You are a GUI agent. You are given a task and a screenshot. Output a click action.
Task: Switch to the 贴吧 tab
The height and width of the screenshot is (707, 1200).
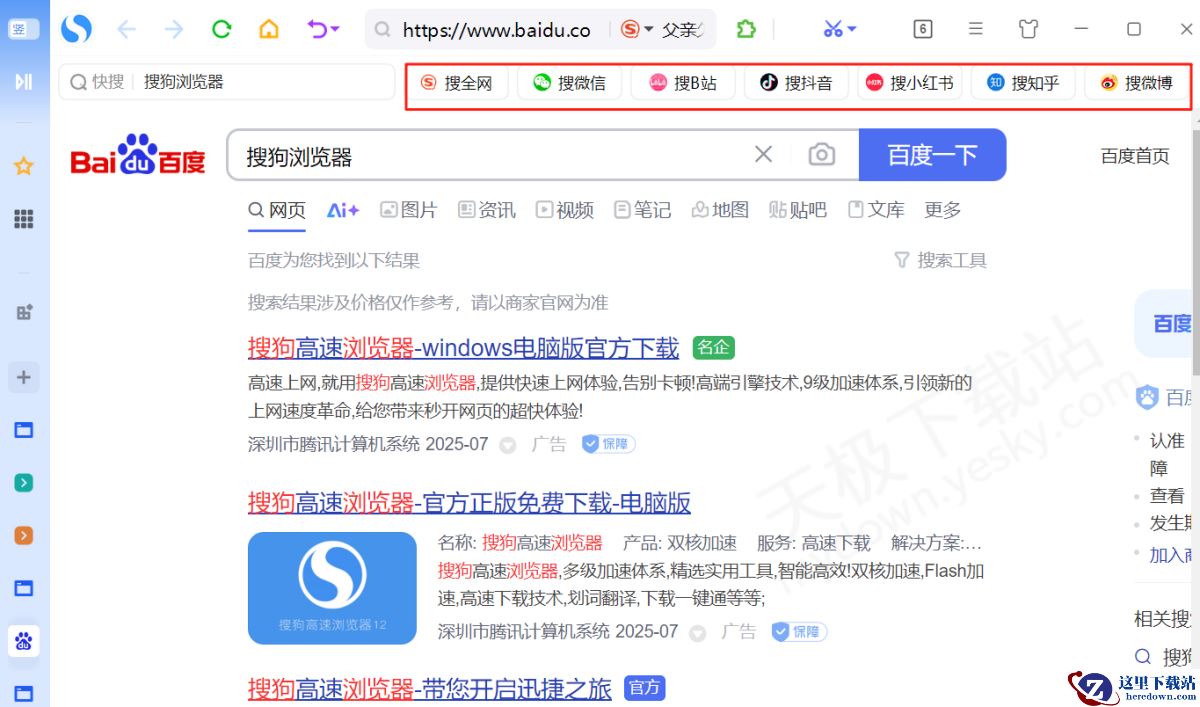798,210
